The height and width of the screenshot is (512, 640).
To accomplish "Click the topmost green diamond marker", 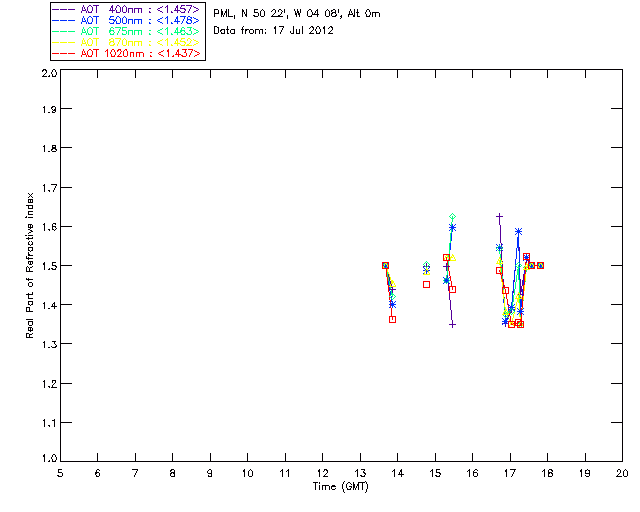I will pos(452,217).
